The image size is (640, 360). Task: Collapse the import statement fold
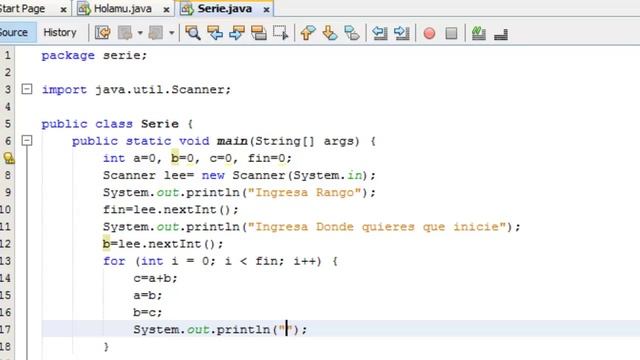point(27,89)
